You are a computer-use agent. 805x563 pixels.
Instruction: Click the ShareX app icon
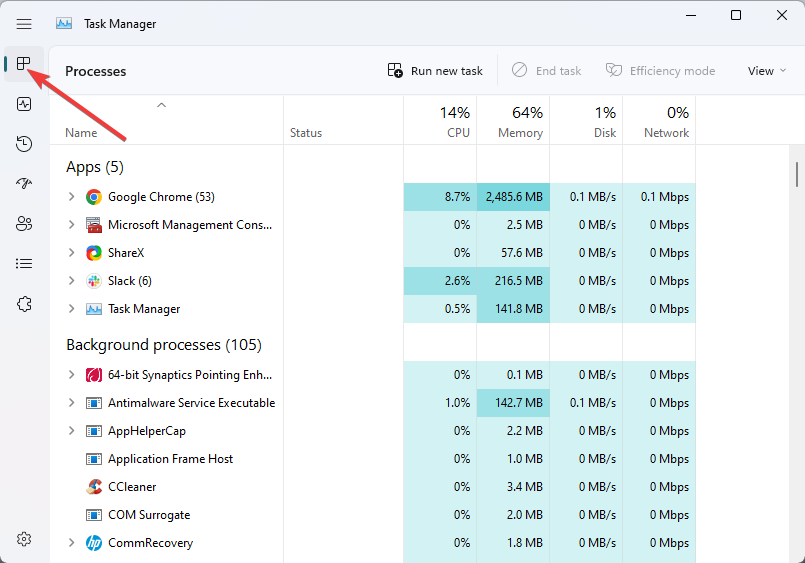pyautogui.click(x=93, y=253)
